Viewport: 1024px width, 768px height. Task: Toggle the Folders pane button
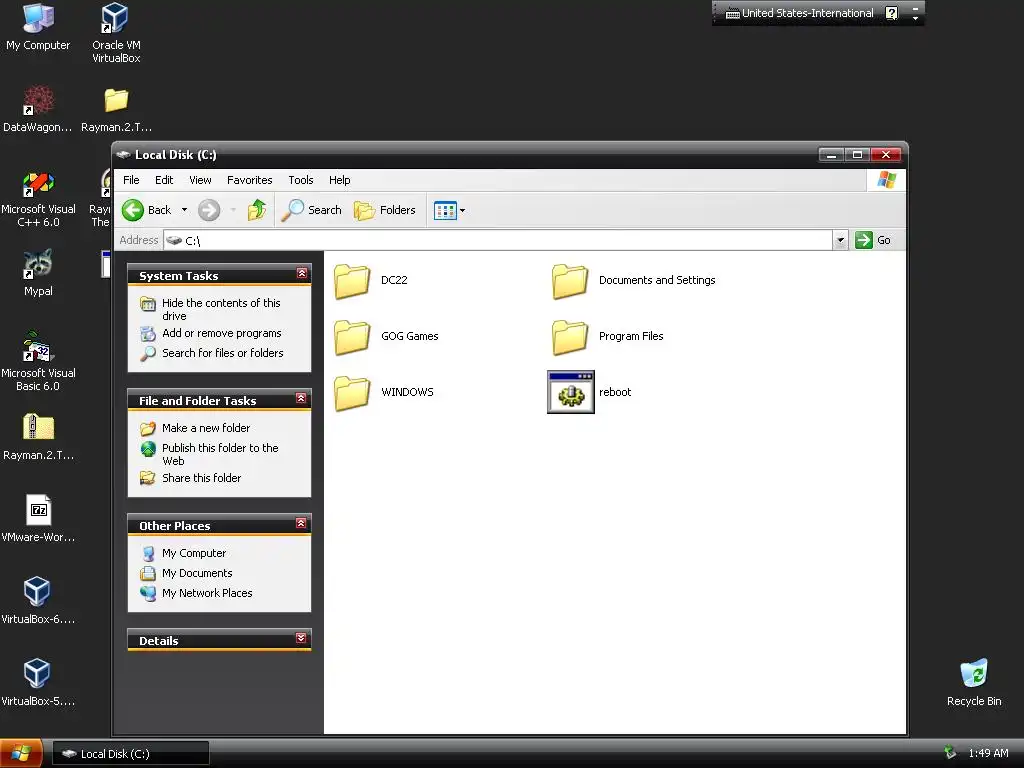(385, 210)
